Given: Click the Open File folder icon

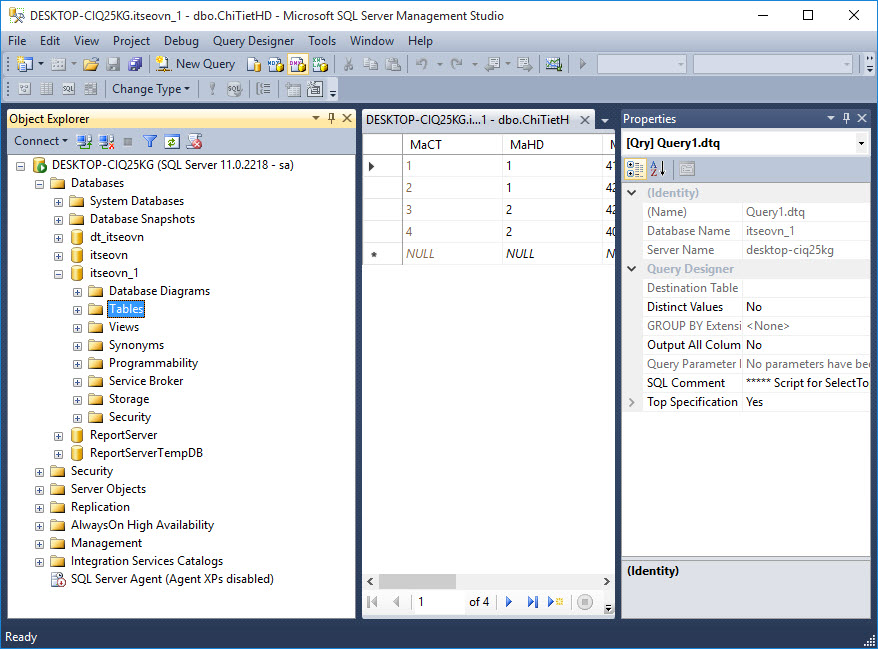Looking at the screenshot, I should [x=91, y=64].
